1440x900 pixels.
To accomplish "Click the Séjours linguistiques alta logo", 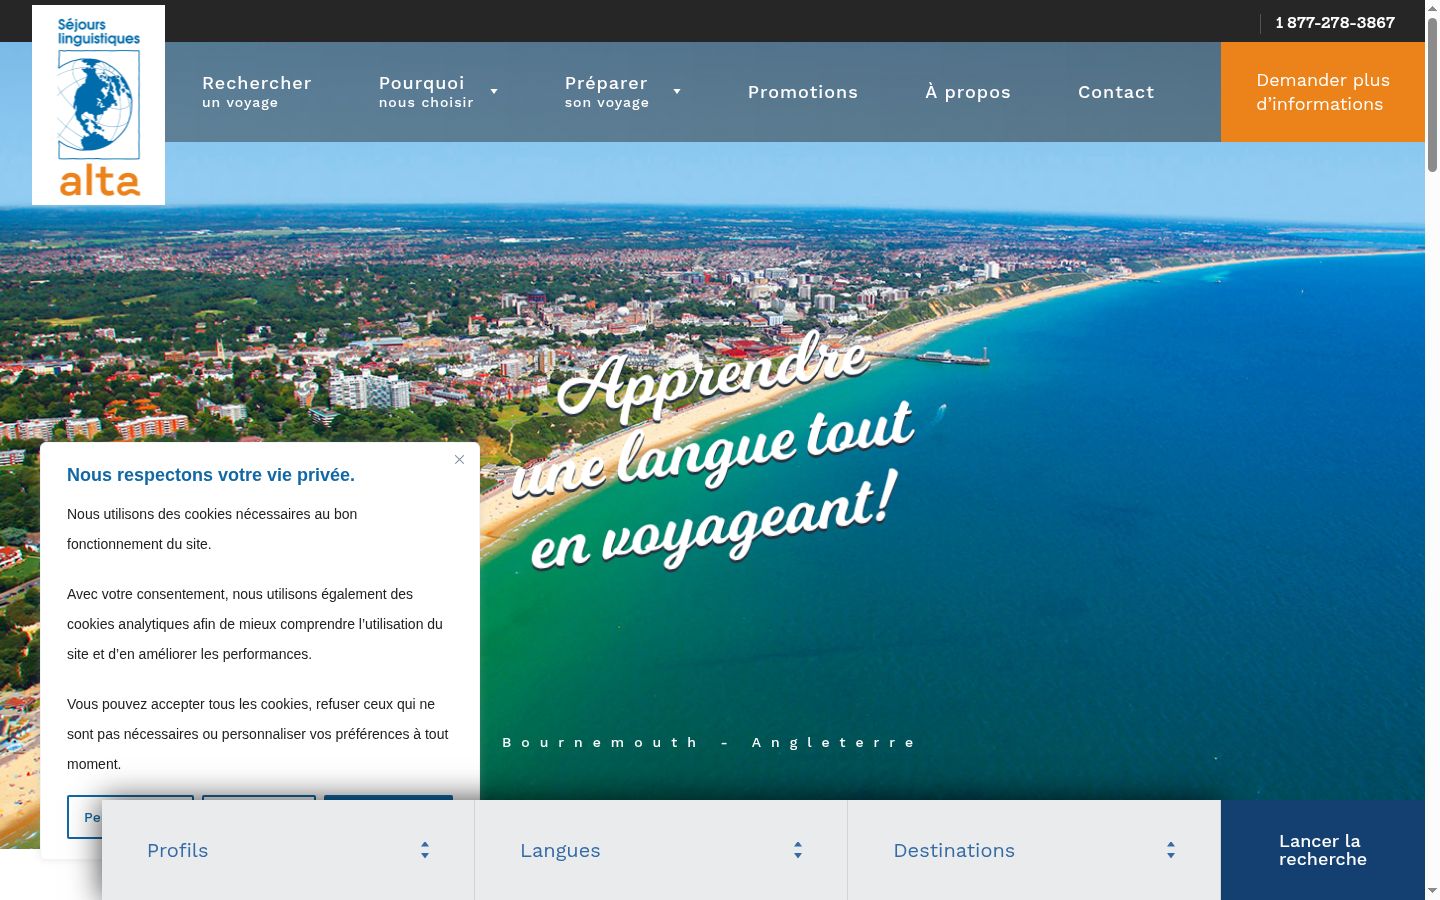I will click(98, 105).
